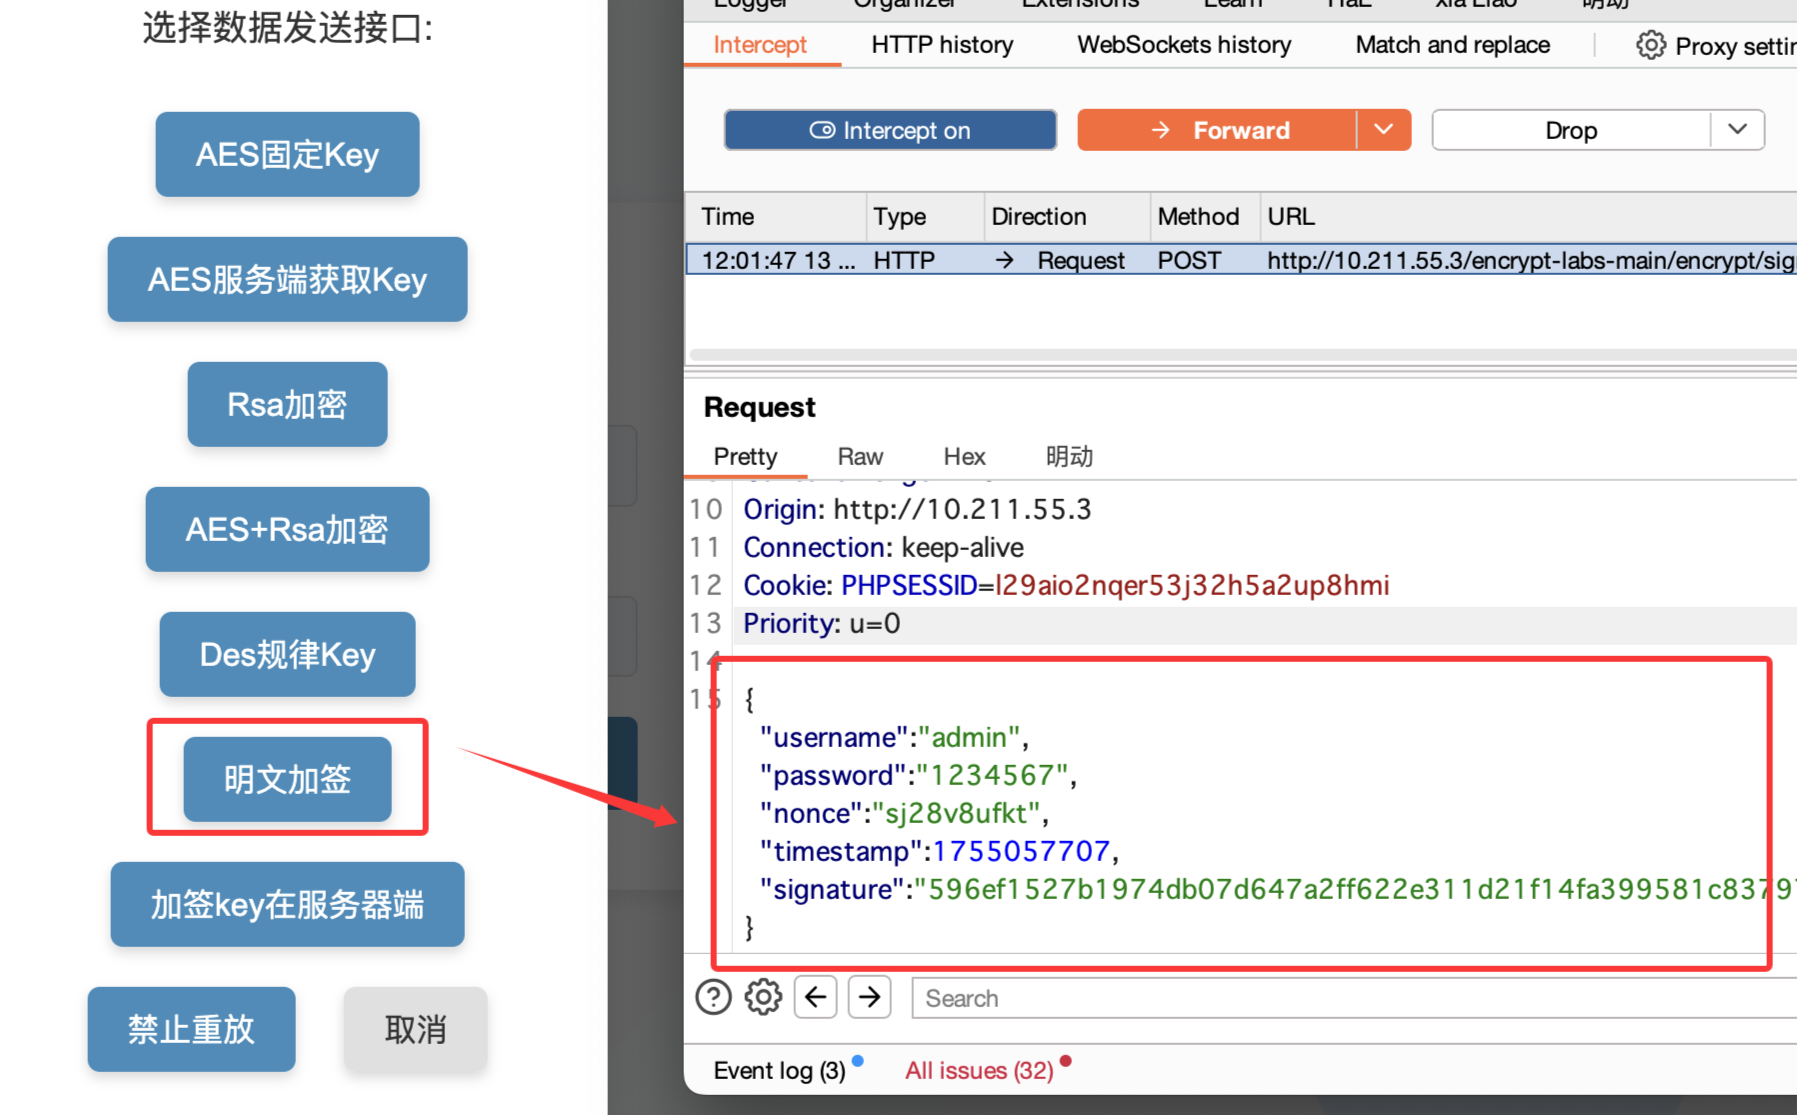
Task: Forward the intercepted request
Action: point(1217,130)
